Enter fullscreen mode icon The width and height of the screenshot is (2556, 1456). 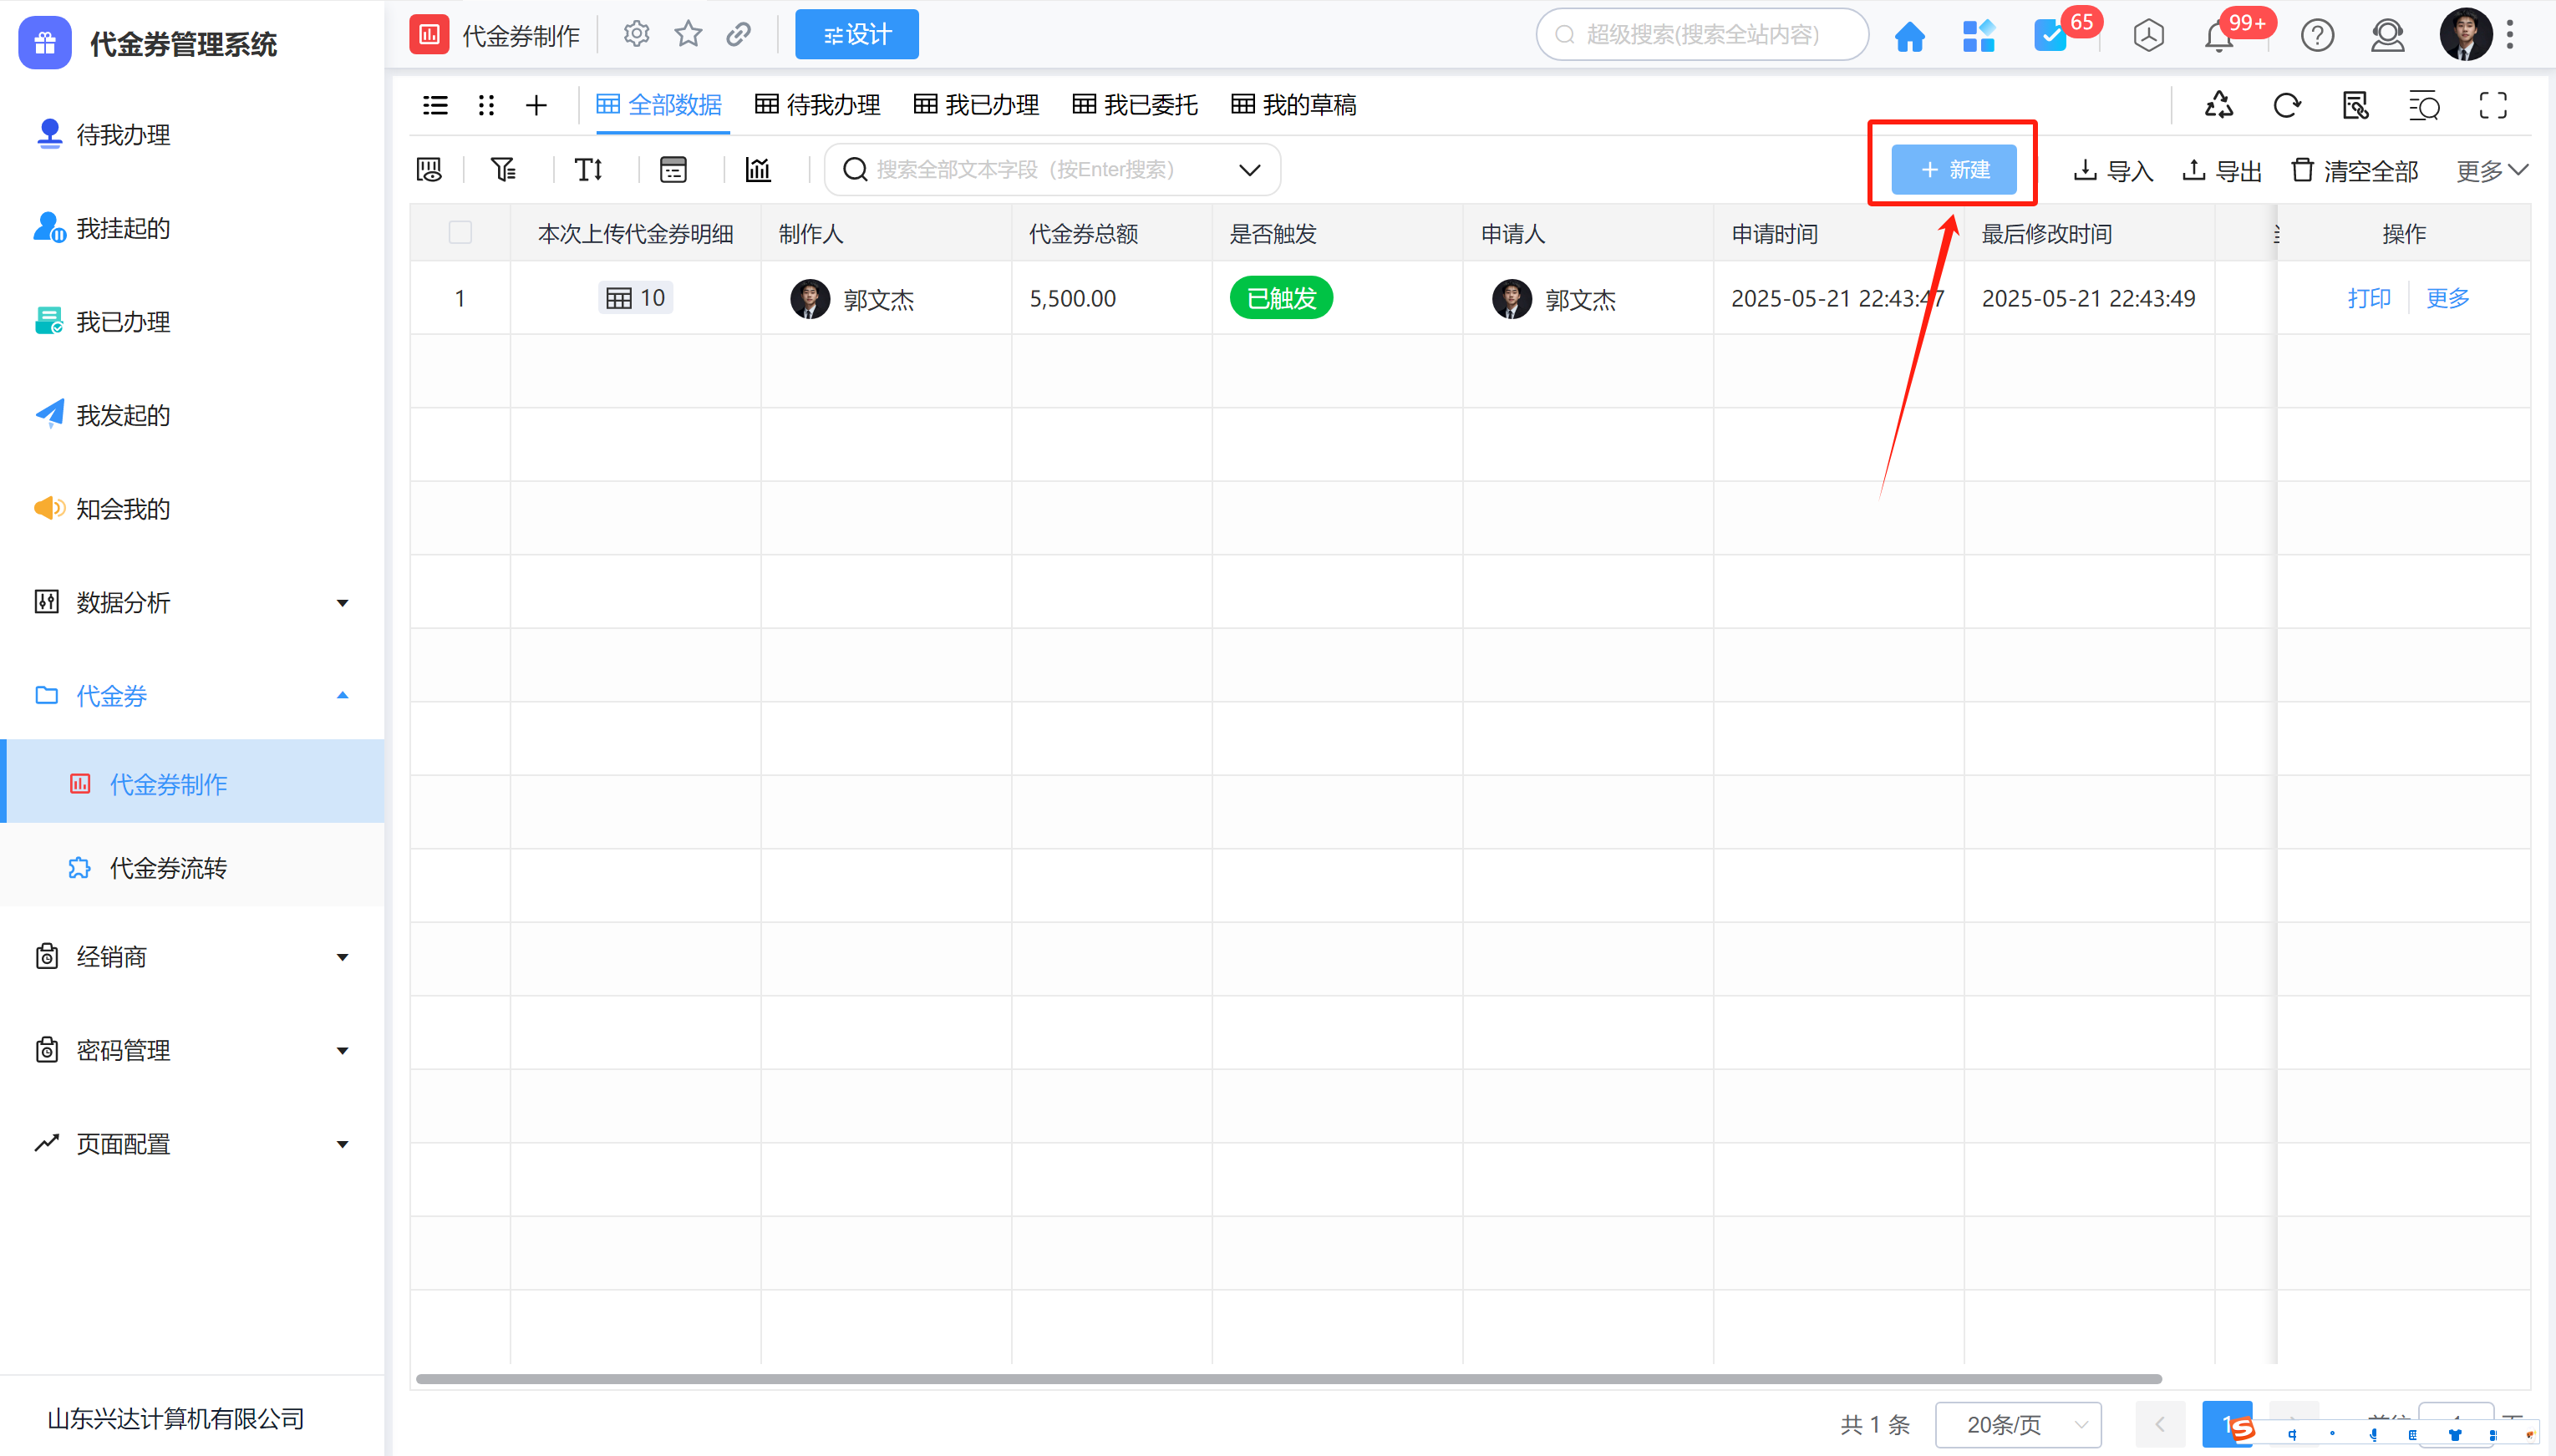[x=2492, y=105]
